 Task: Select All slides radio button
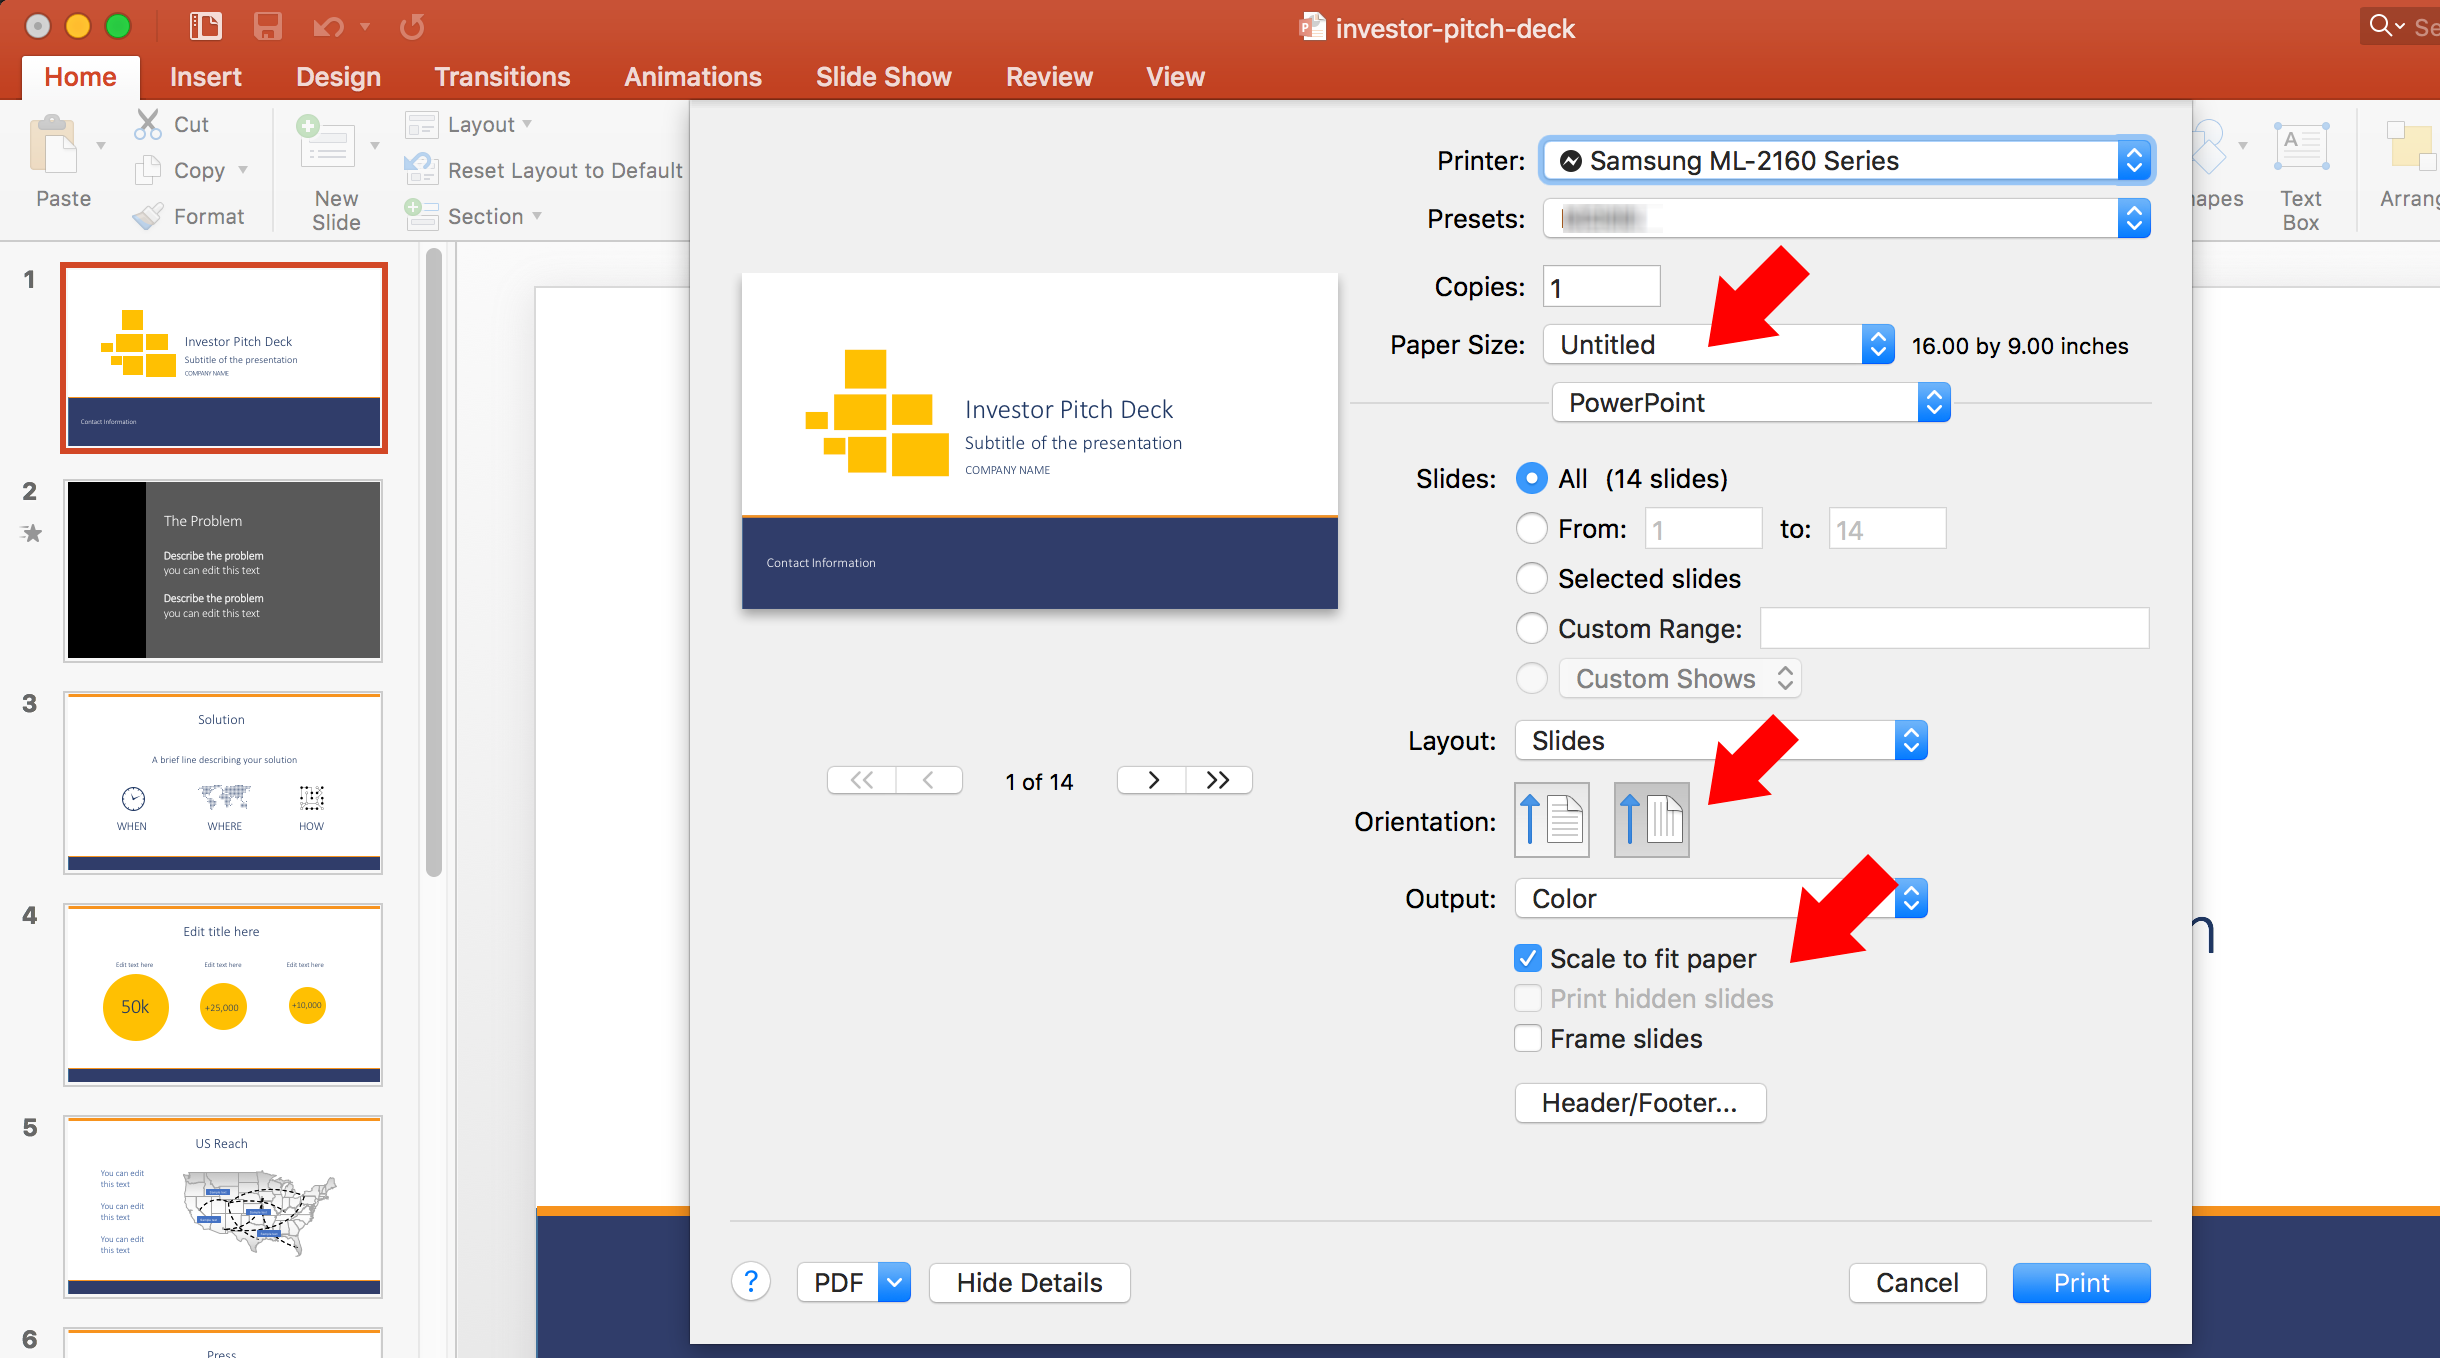[1532, 480]
